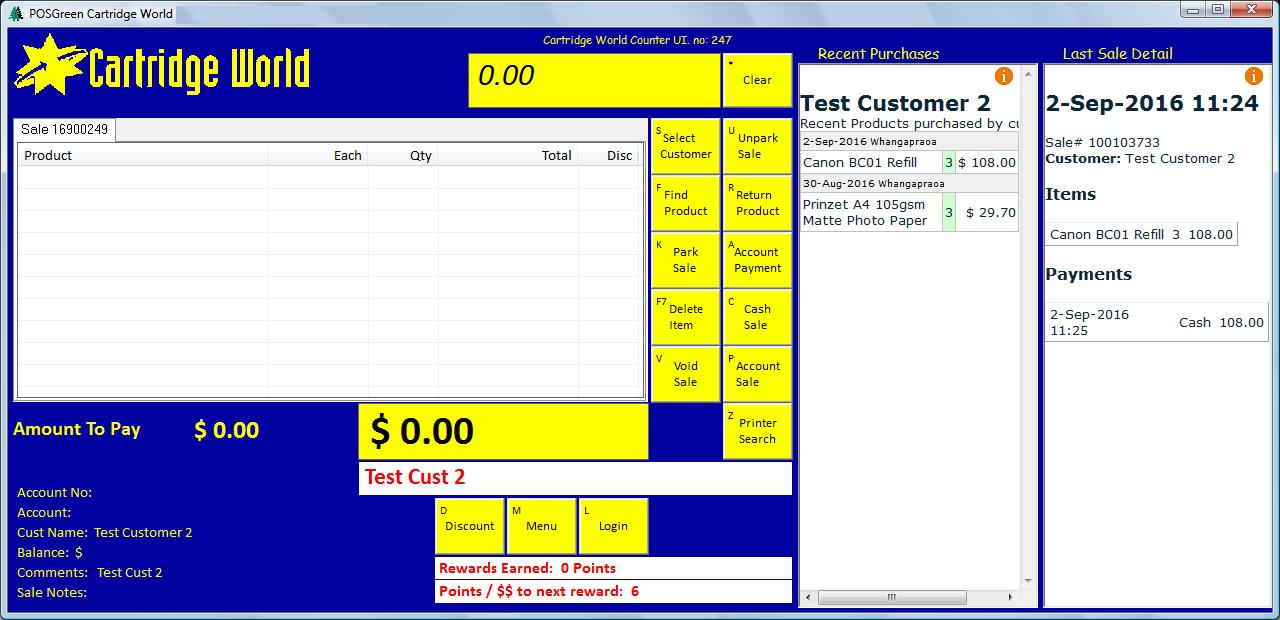Click the Recent Purchases orange info icon

(1004, 77)
